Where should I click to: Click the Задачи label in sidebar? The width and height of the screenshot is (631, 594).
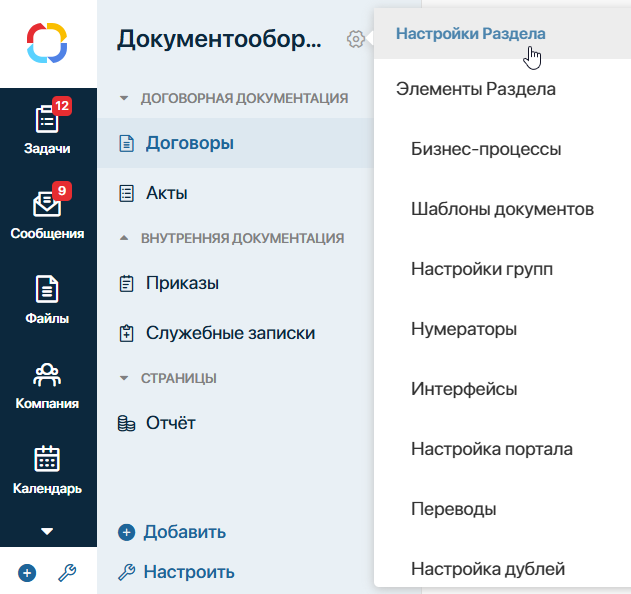(47, 148)
